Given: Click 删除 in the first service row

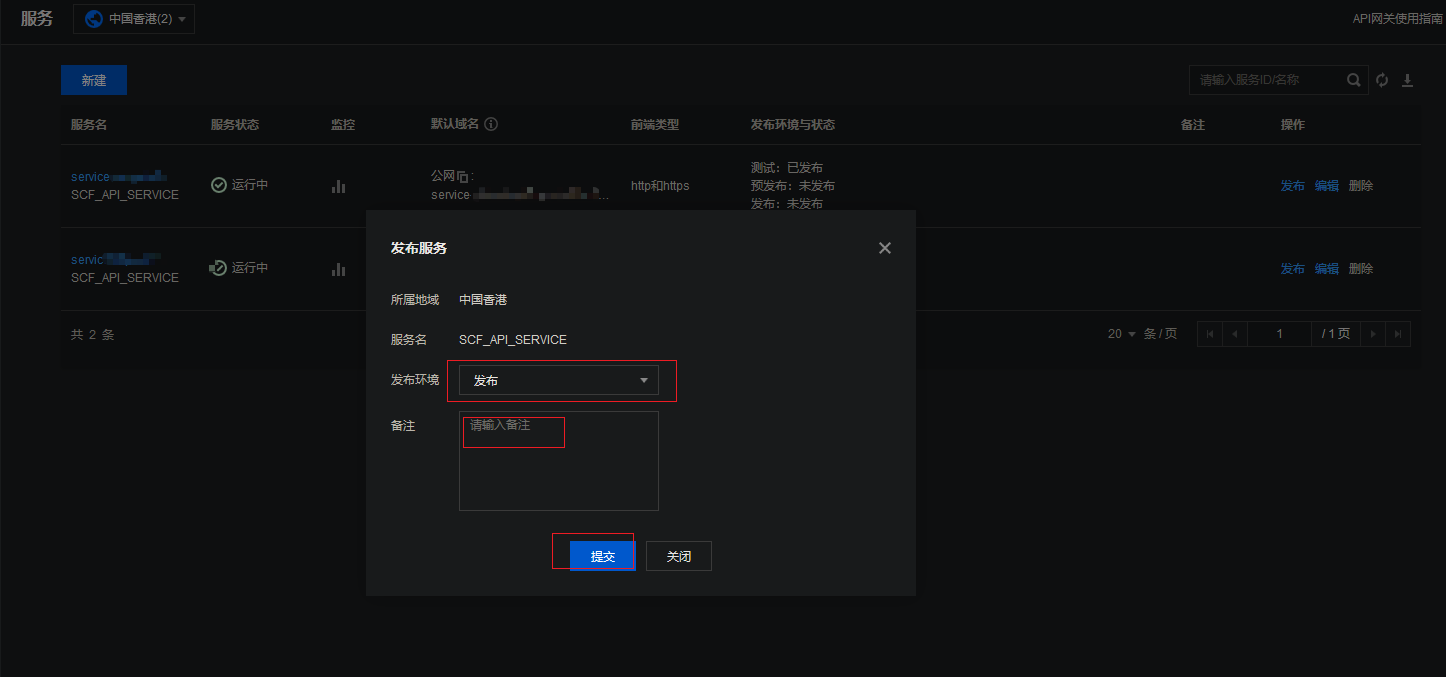Looking at the screenshot, I should click(x=1361, y=186).
